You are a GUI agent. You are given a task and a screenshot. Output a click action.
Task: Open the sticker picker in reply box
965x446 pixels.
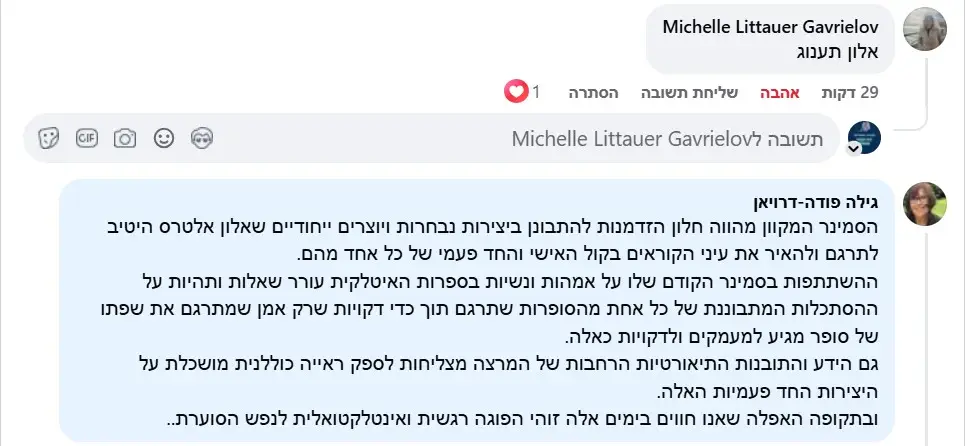[x=48, y=138]
